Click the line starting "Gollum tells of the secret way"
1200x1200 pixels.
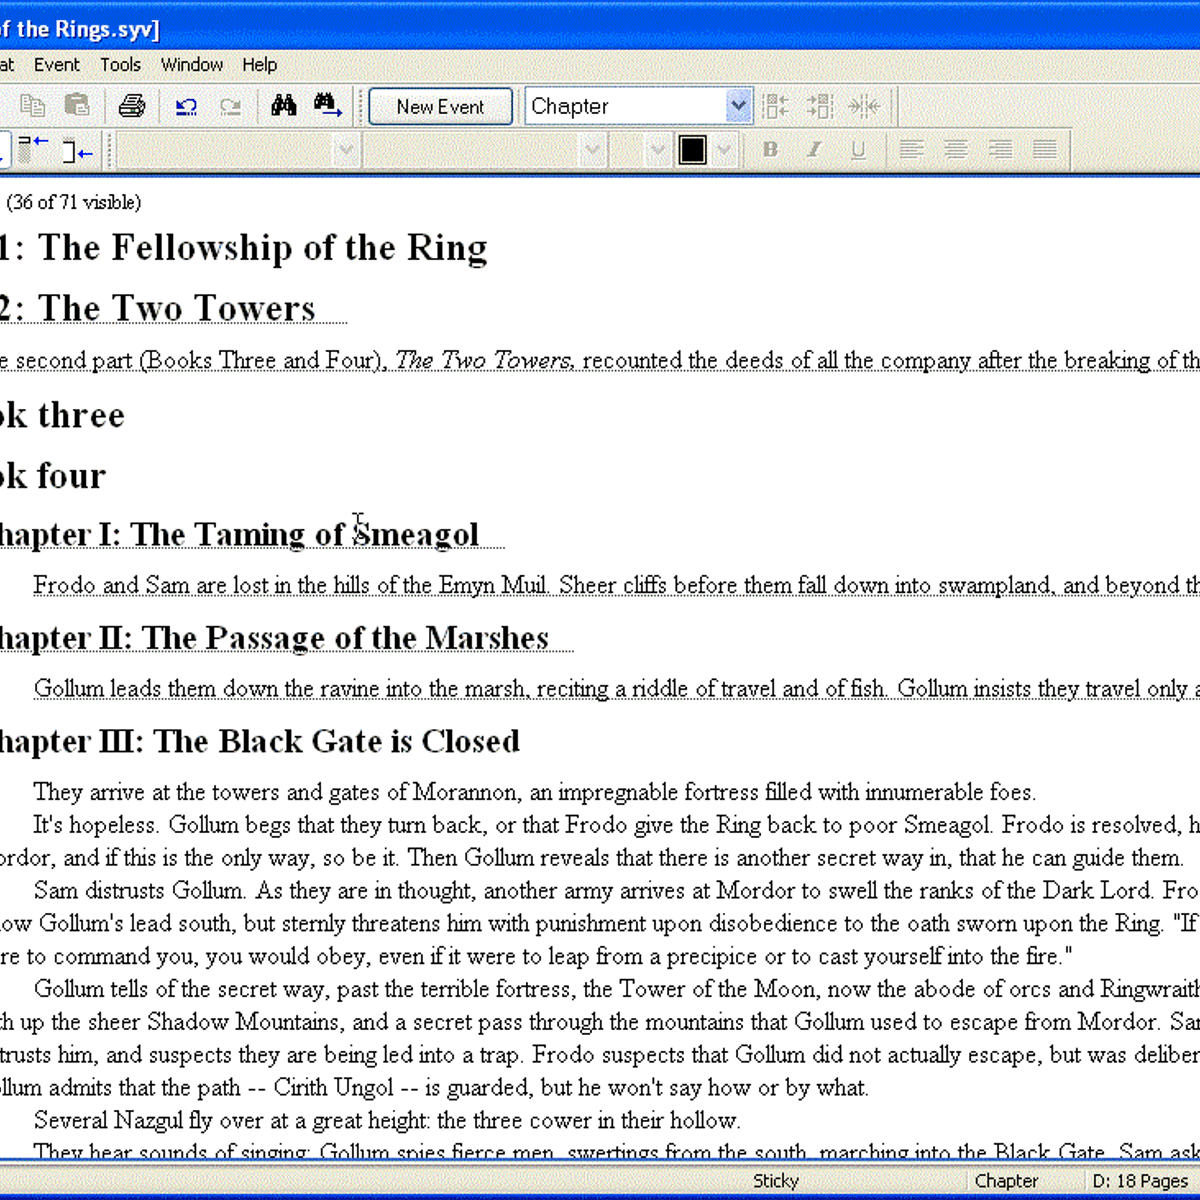pyautogui.click(x=616, y=989)
